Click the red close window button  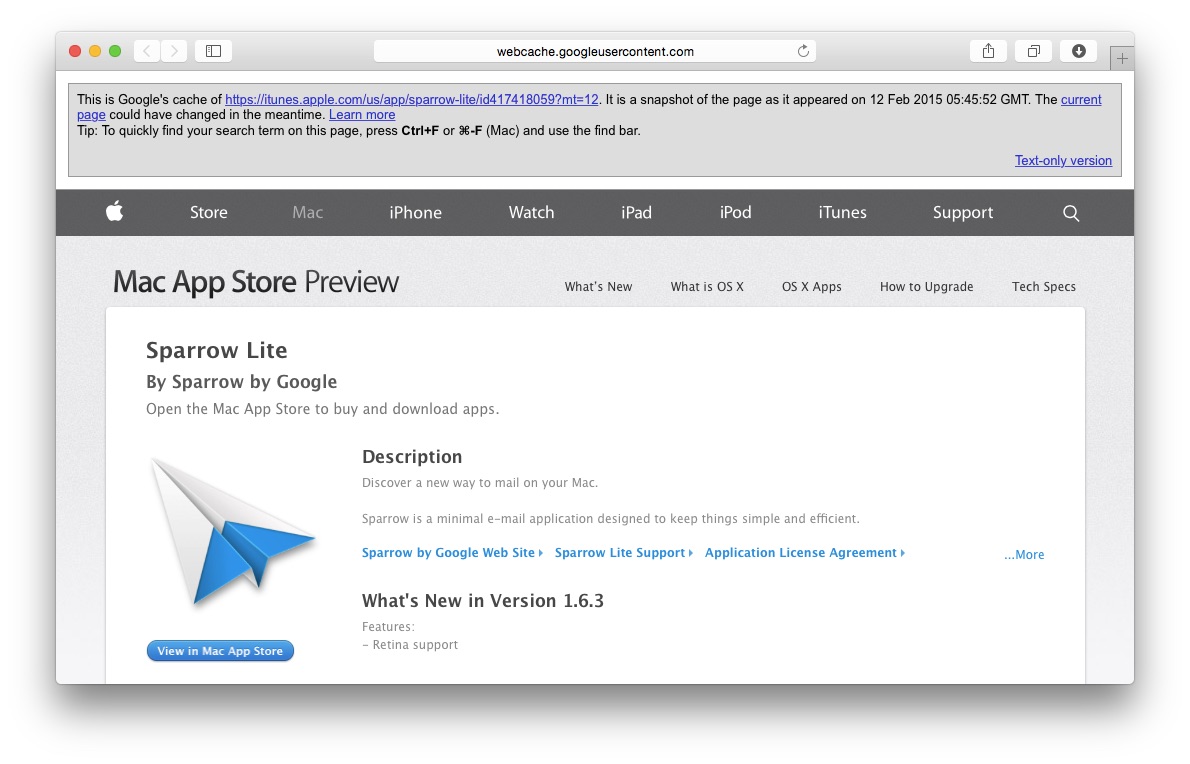click(74, 51)
